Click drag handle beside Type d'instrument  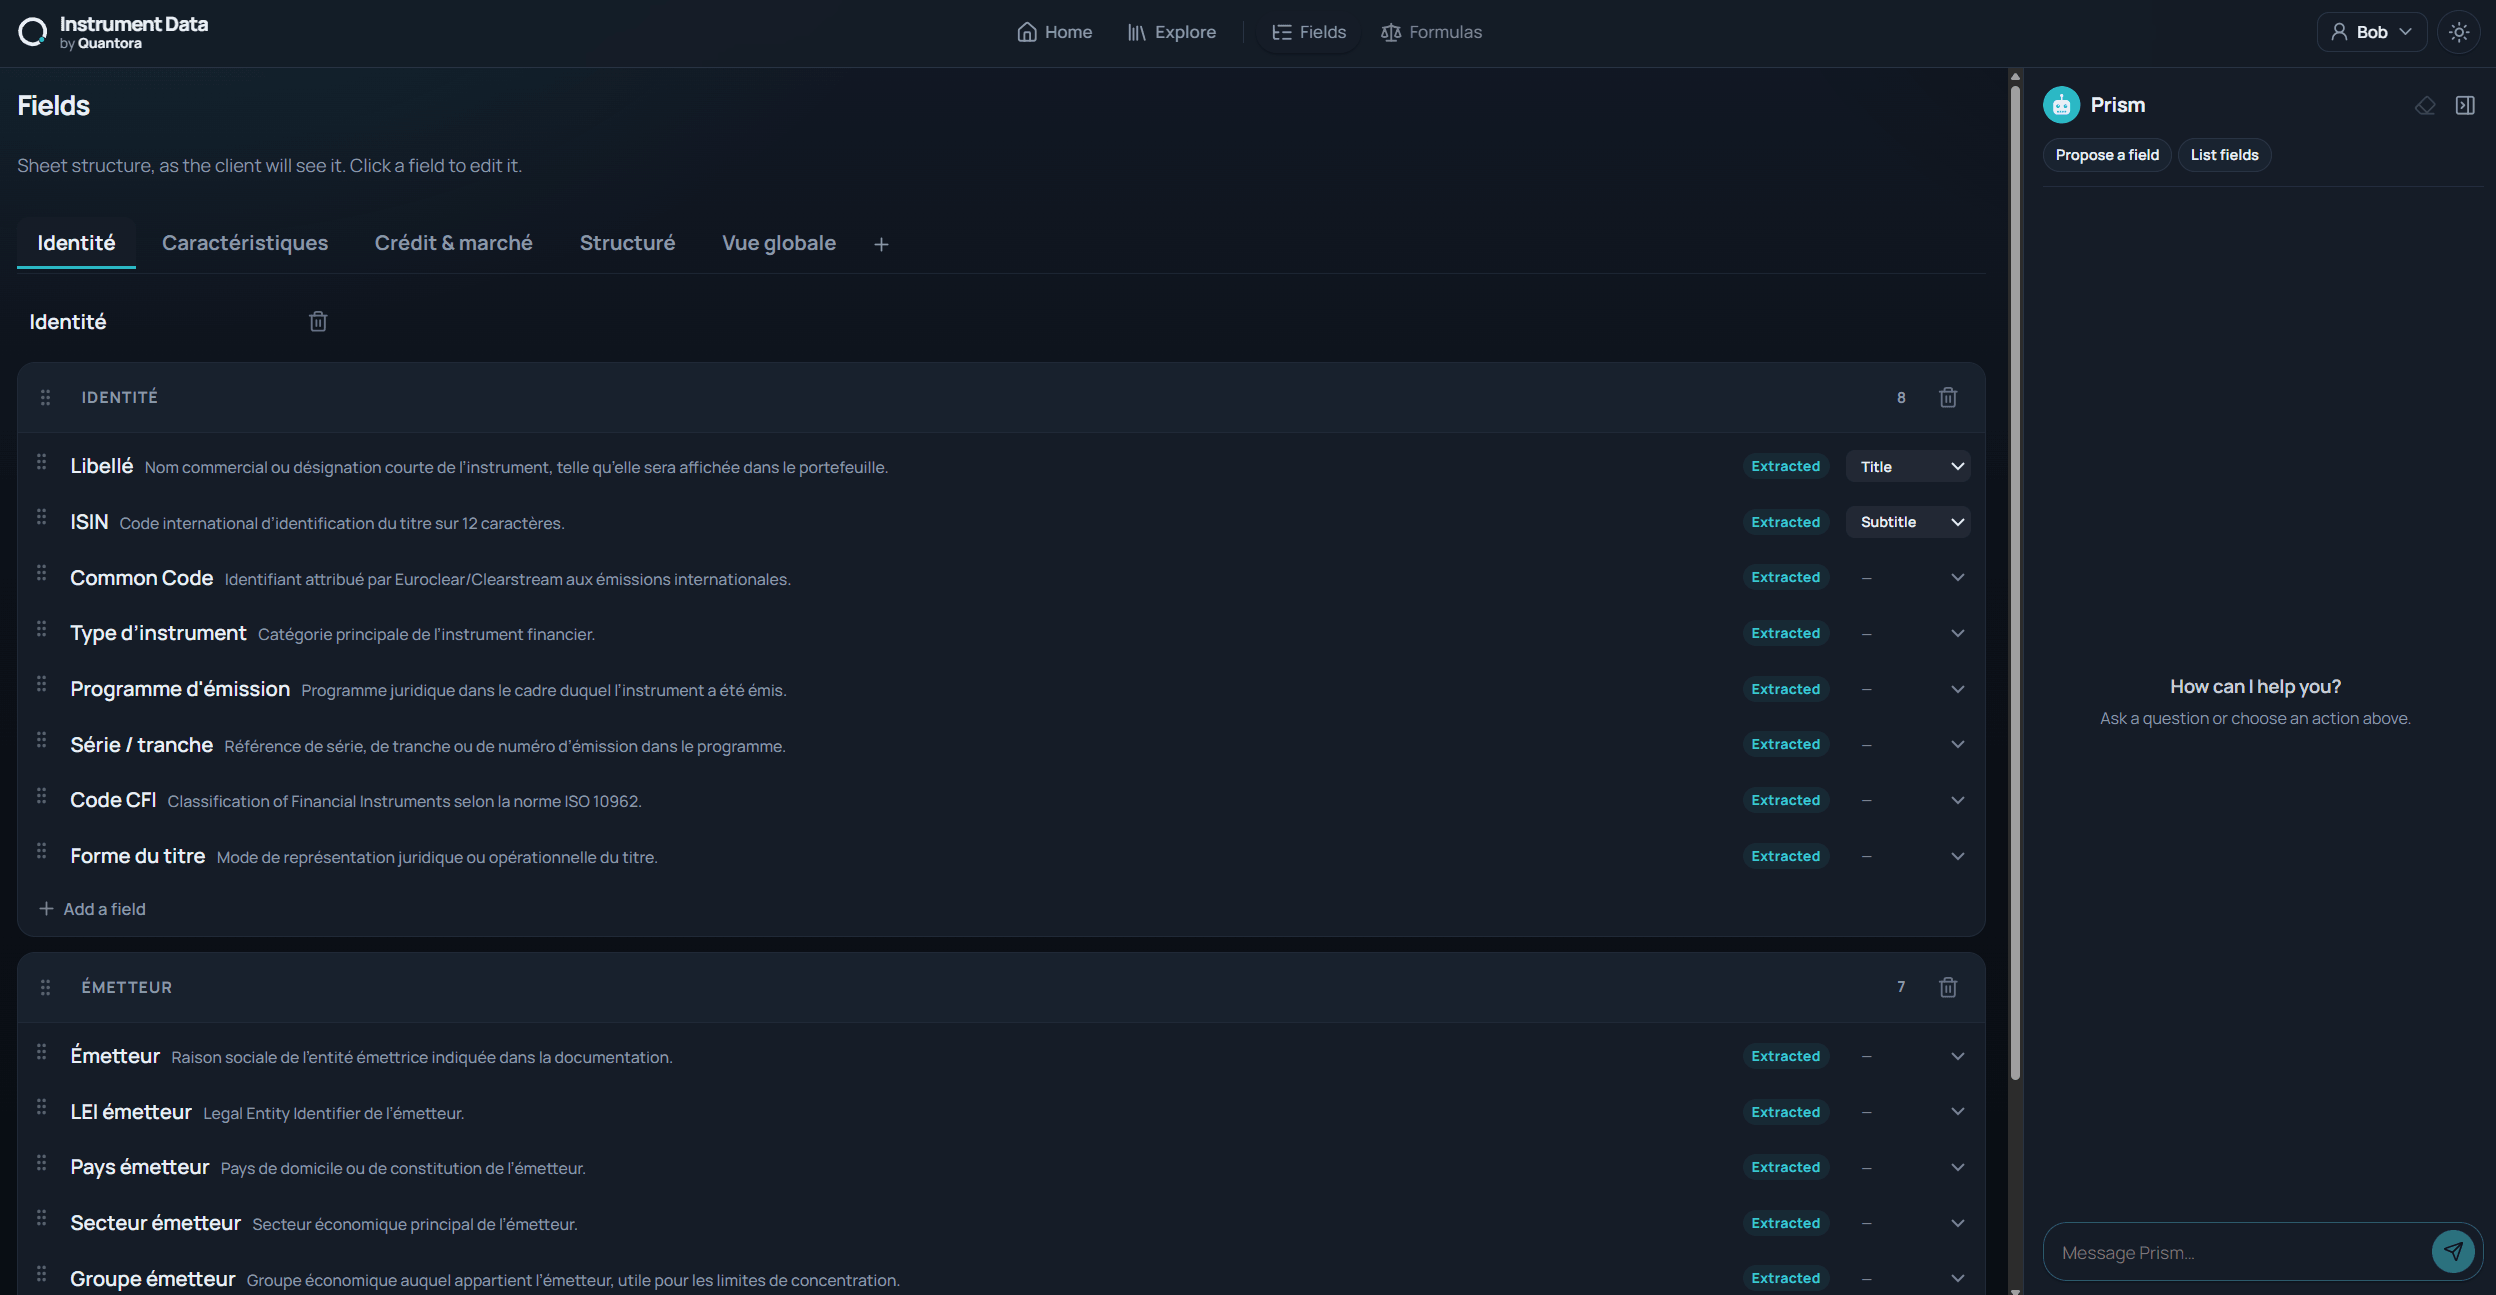point(41,629)
